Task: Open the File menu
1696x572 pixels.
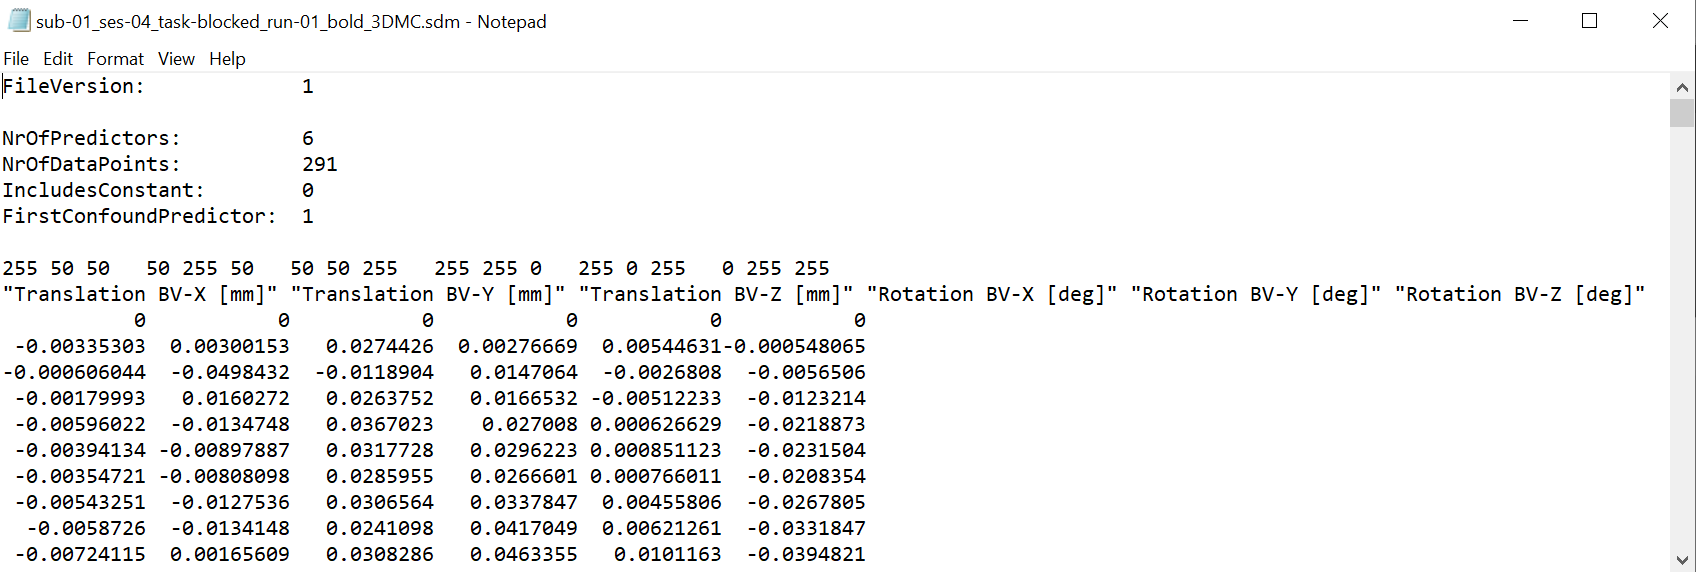Action: click(16, 59)
